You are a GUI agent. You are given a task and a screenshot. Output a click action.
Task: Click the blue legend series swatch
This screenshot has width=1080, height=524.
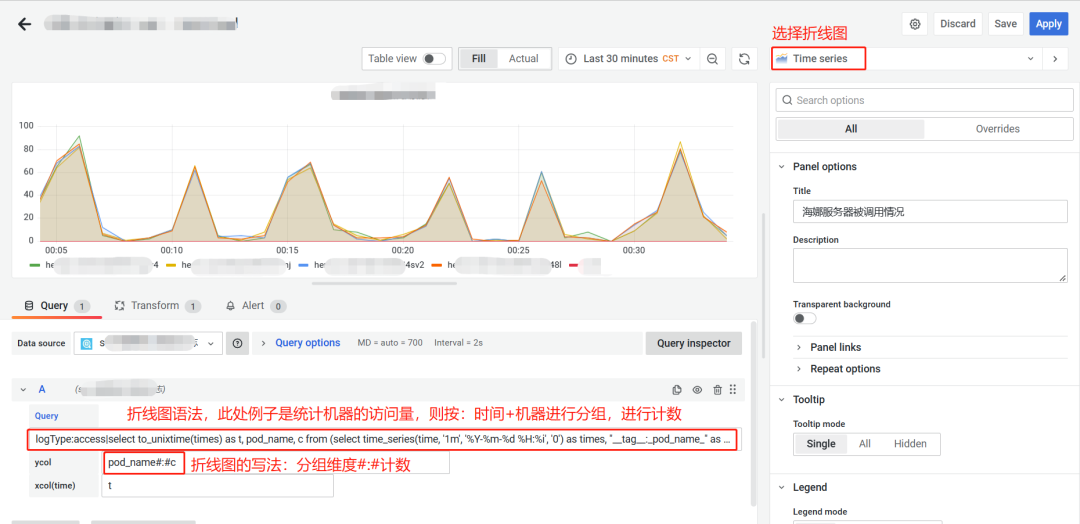coord(304,264)
